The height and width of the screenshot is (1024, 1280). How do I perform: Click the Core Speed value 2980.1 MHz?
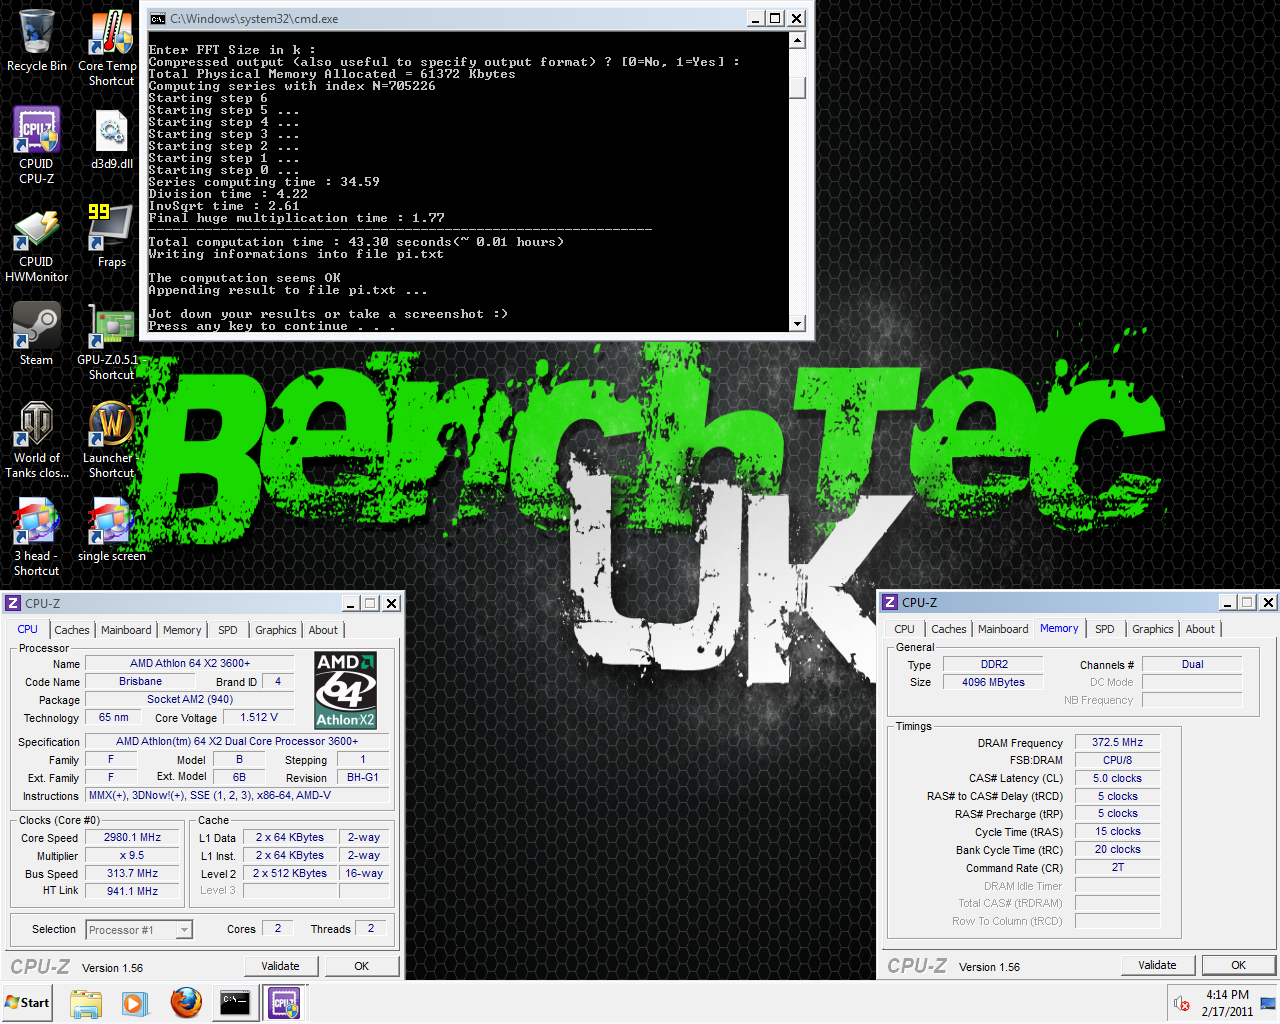coord(132,838)
